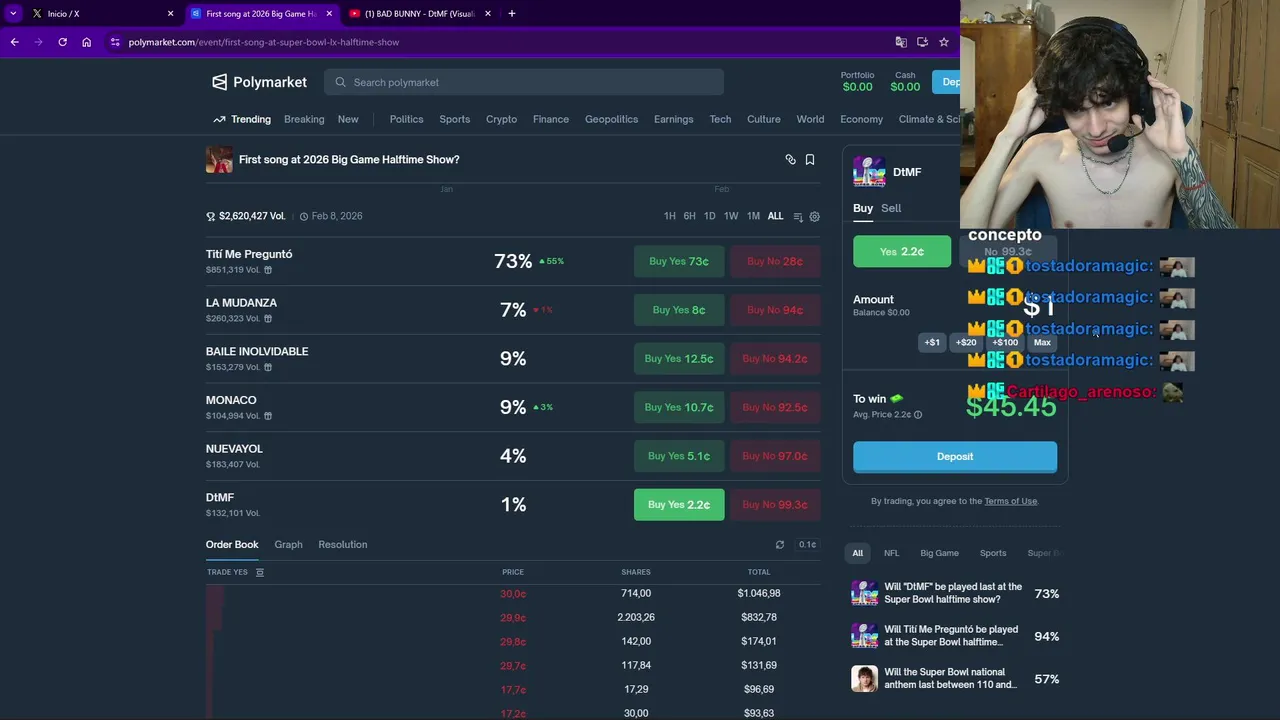The image size is (1280, 720).
Task: Click the blue Deposit button in trade panel
Action: tap(955, 457)
